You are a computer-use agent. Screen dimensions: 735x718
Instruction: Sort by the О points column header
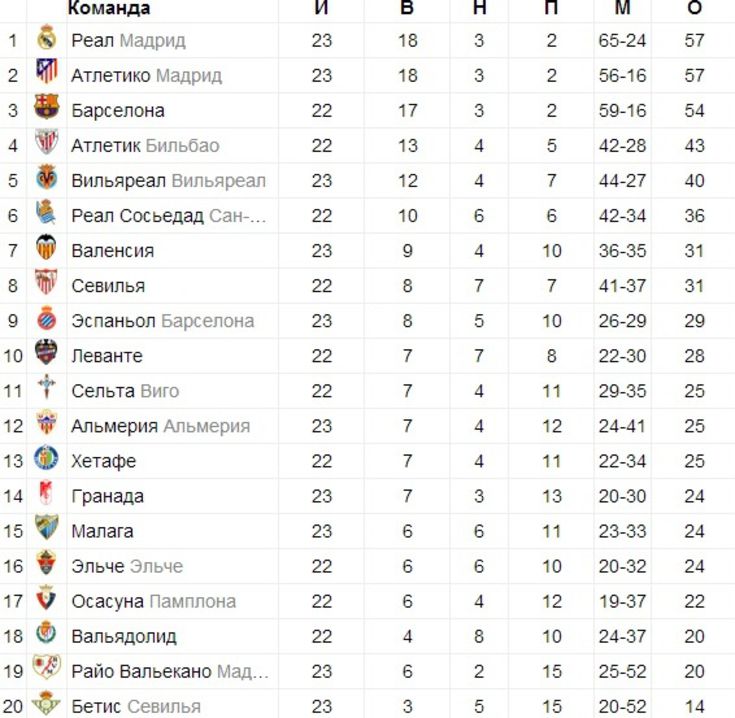click(694, 7)
